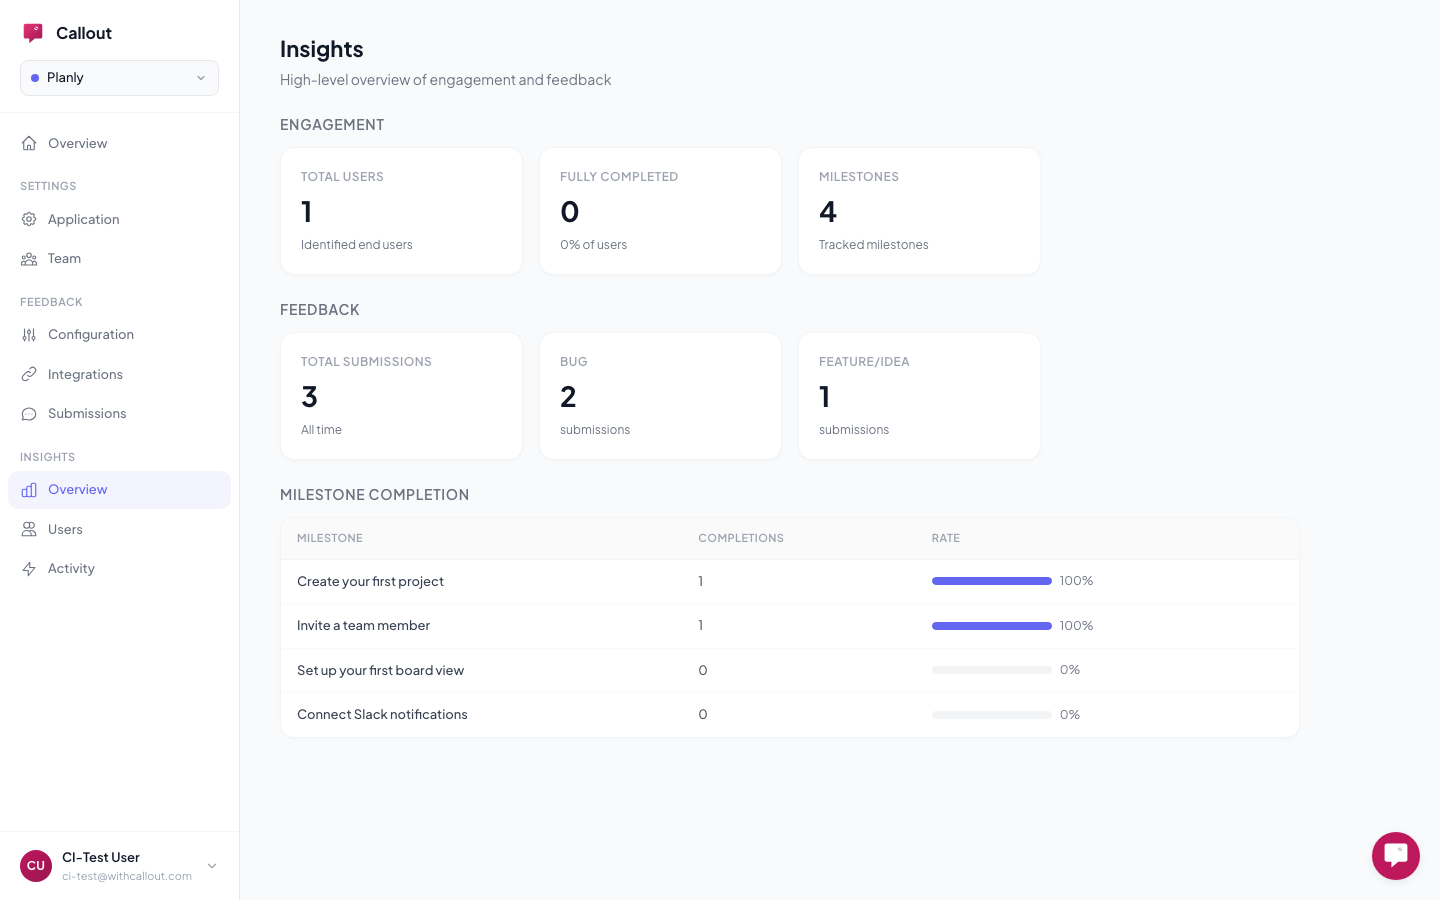Expand the CI-Test User account menu
Viewport: 1440px width, 900px height.
point(211,866)
